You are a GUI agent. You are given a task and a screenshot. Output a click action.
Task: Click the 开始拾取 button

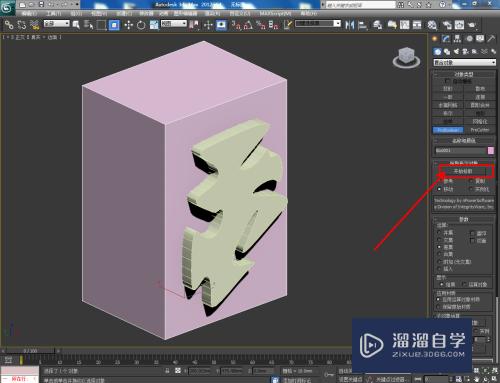463,171
